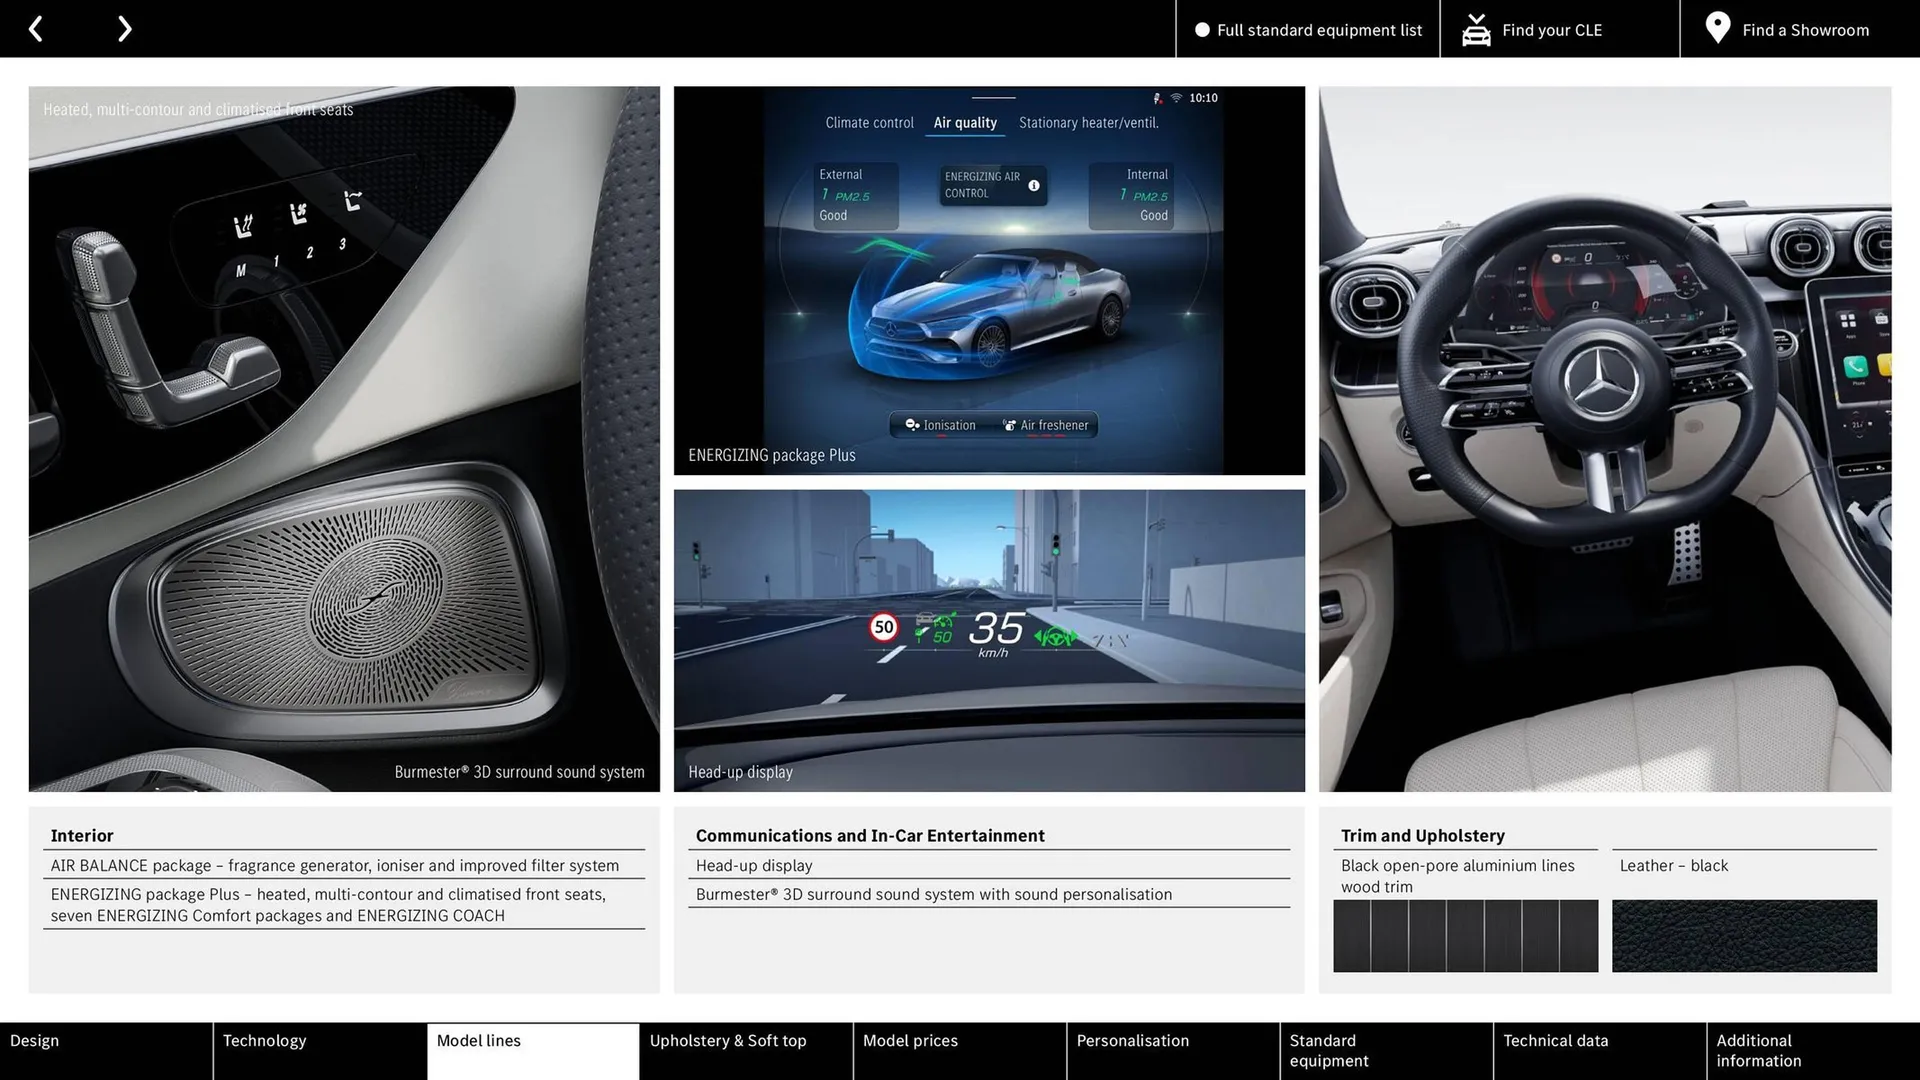
Task: Select the Air quality tab
Action: 965,123
